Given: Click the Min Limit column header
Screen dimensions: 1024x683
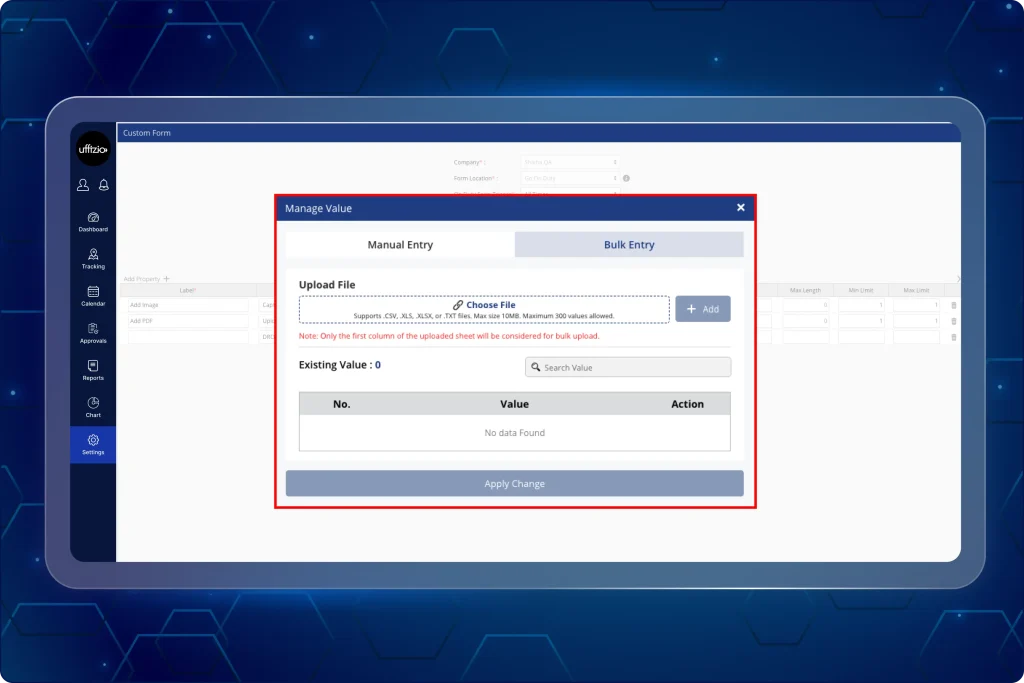Looking at the screenshot, I should (x=861, y=291).
